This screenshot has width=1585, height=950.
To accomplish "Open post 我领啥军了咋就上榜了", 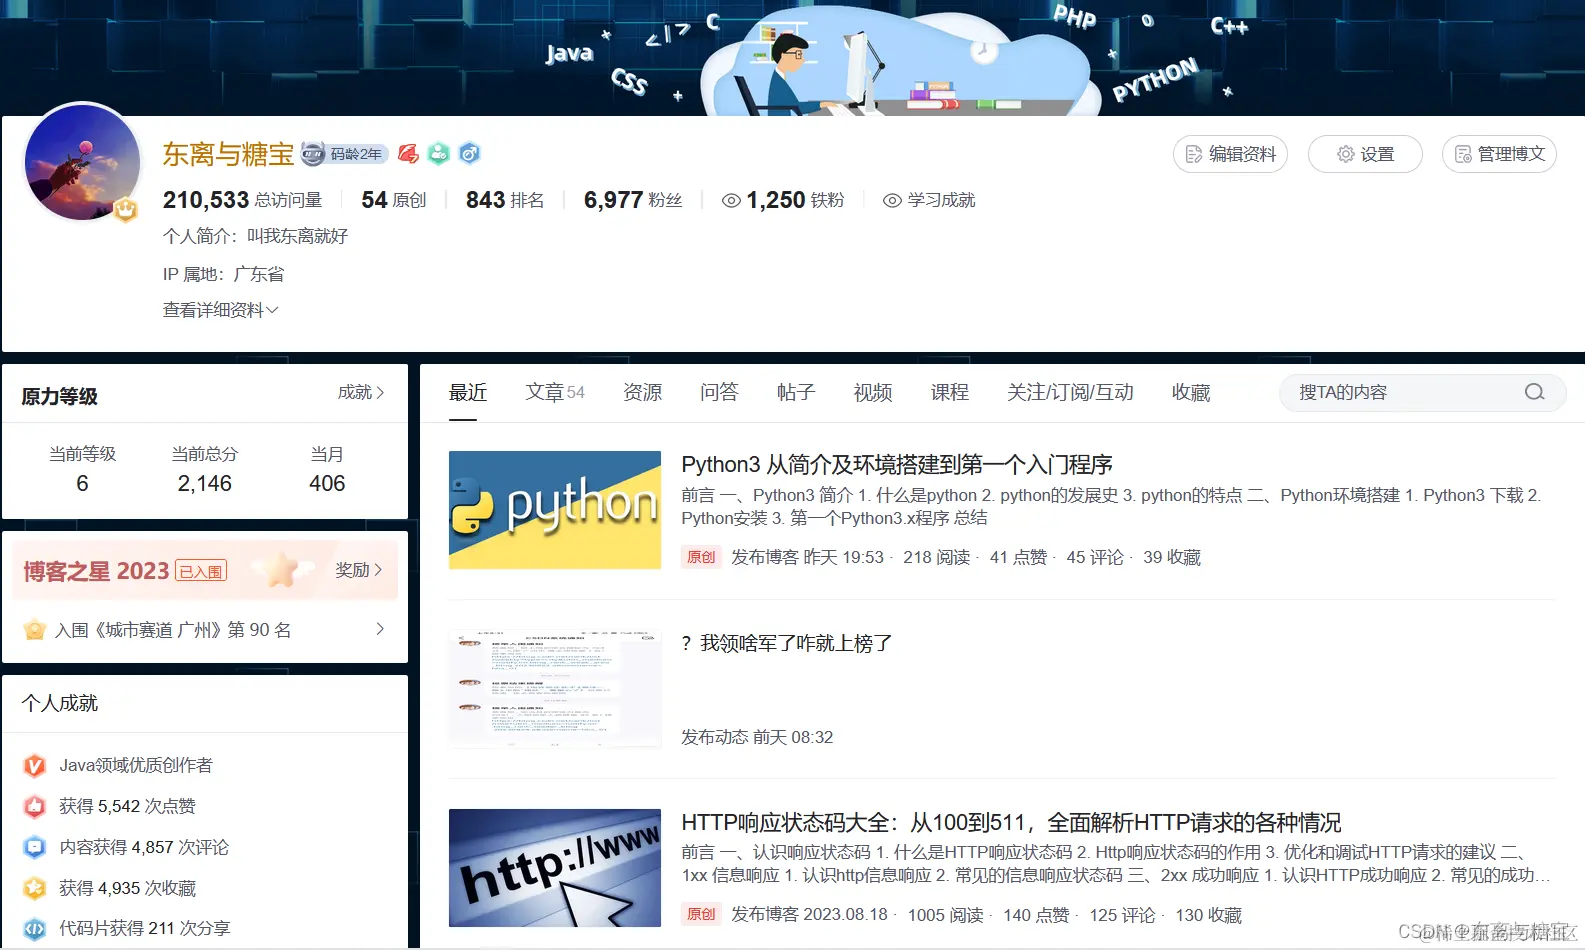I will coord(787,643).
